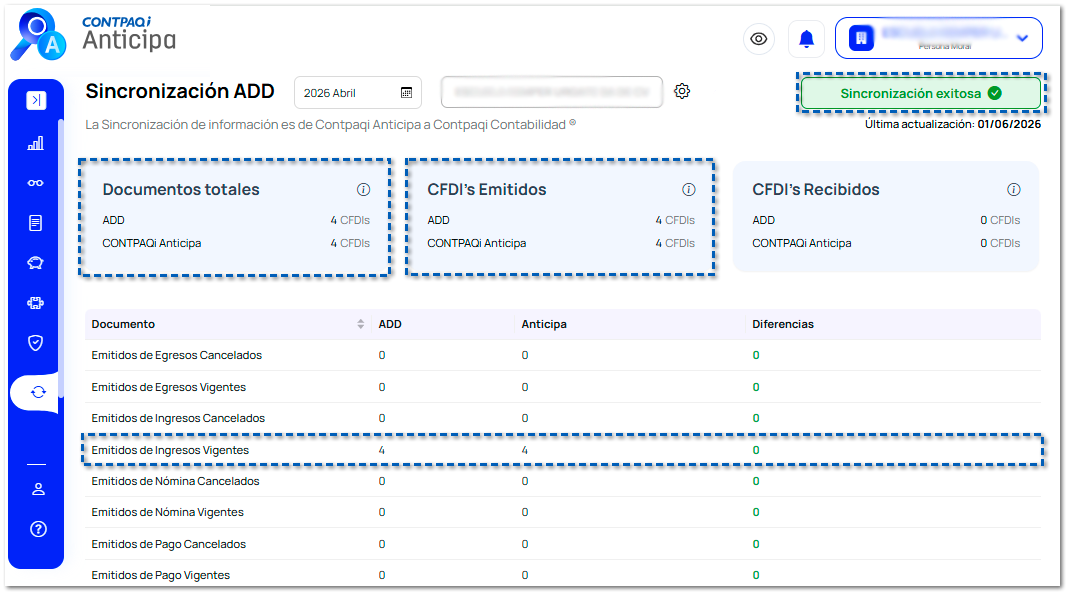Open the 2026 Abril date picker
The image size is (1069, 595).
tap(358, 93)
